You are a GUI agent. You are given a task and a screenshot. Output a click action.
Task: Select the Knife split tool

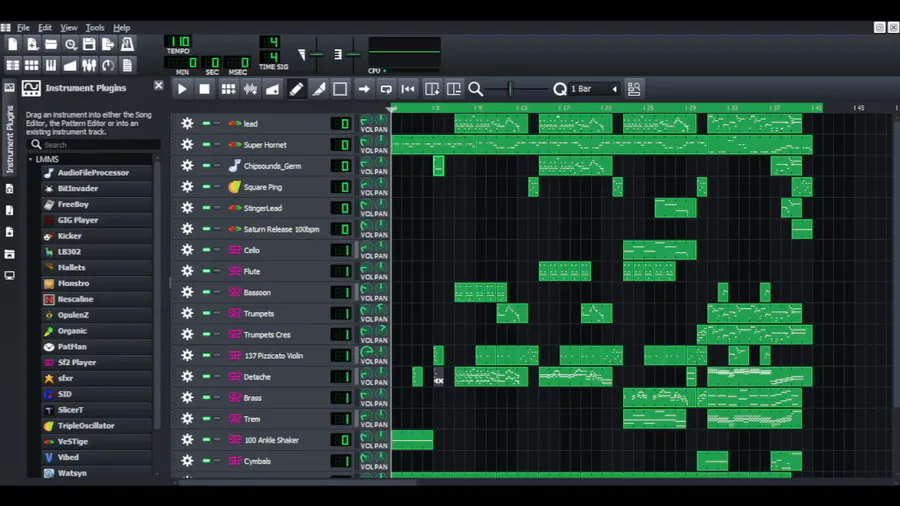[x=319, y=89]
